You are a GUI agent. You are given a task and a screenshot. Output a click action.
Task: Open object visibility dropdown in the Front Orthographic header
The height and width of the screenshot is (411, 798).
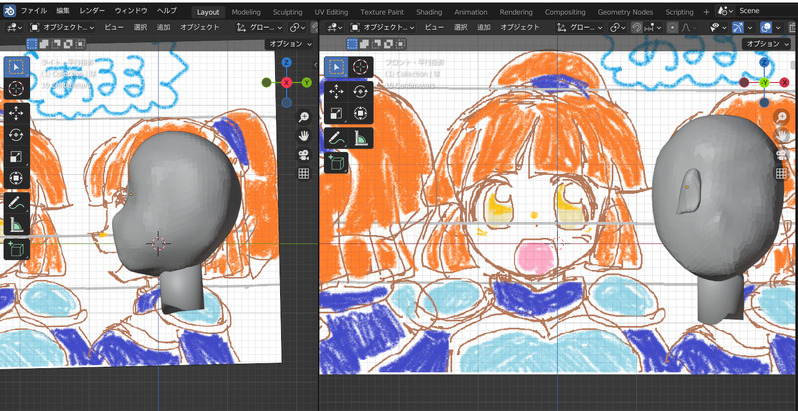pos(721,27)
